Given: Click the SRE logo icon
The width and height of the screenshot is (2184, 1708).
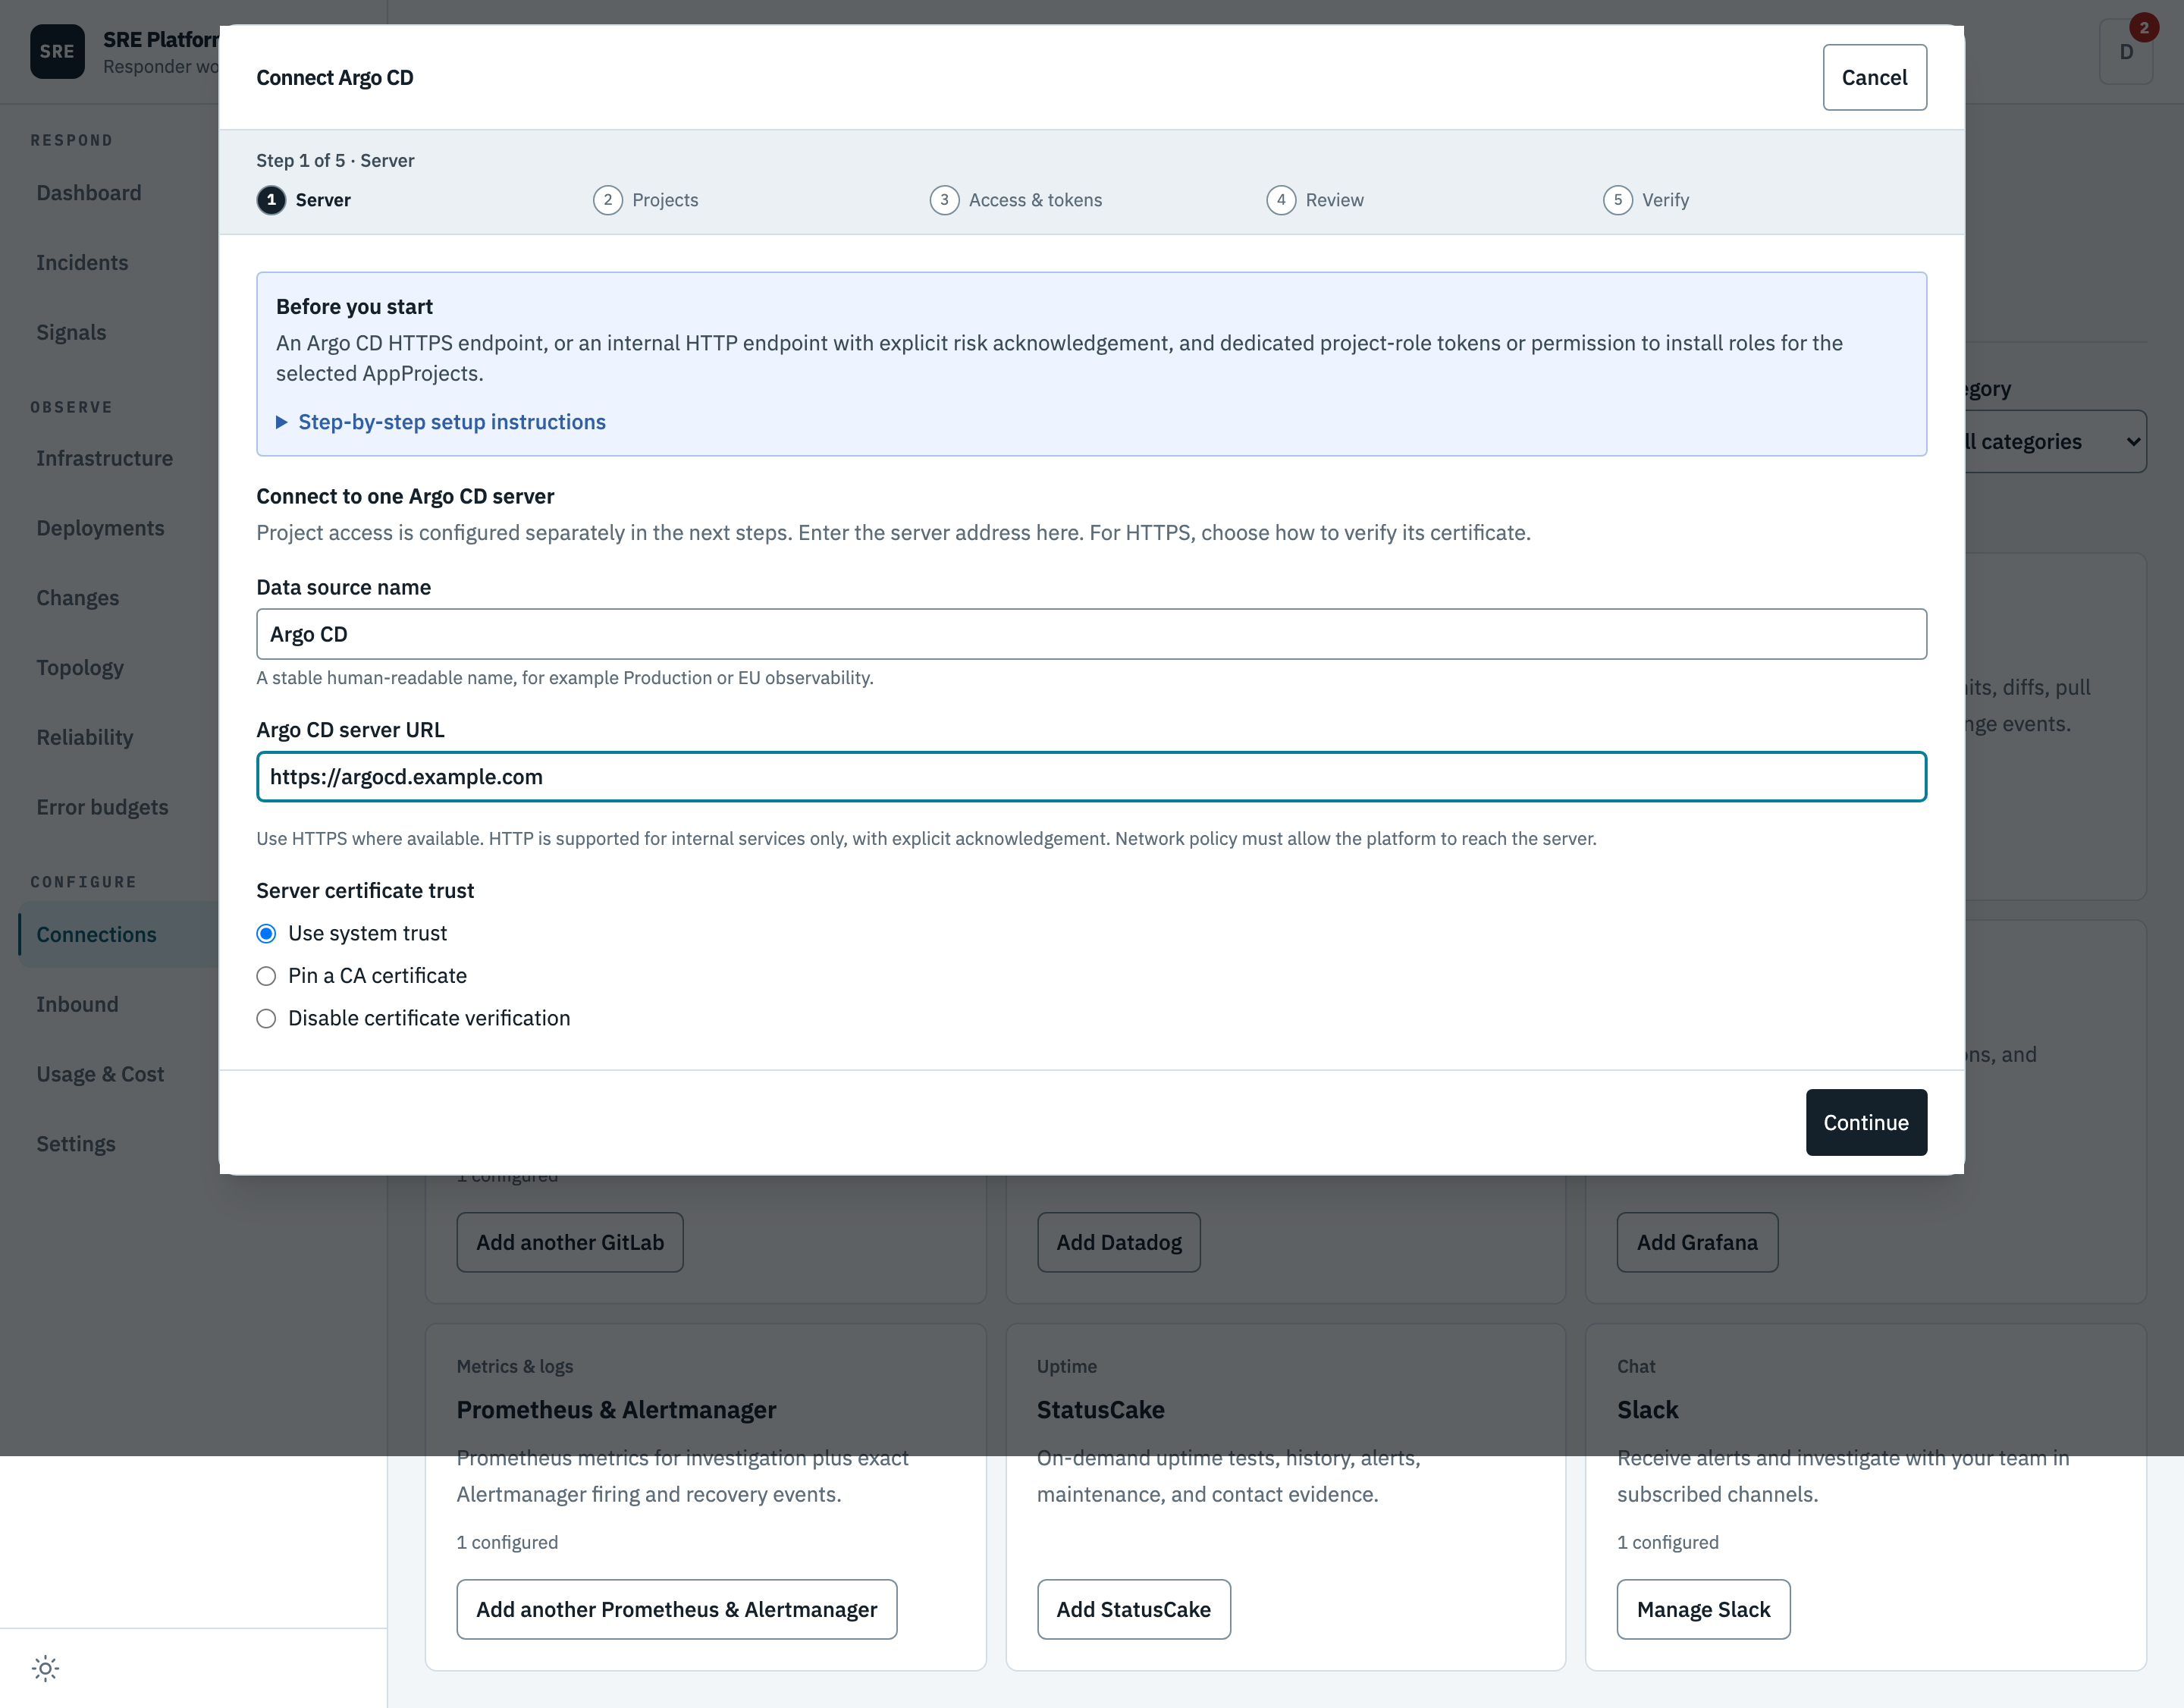Looking at the screenshot, I should pos(57,51).
